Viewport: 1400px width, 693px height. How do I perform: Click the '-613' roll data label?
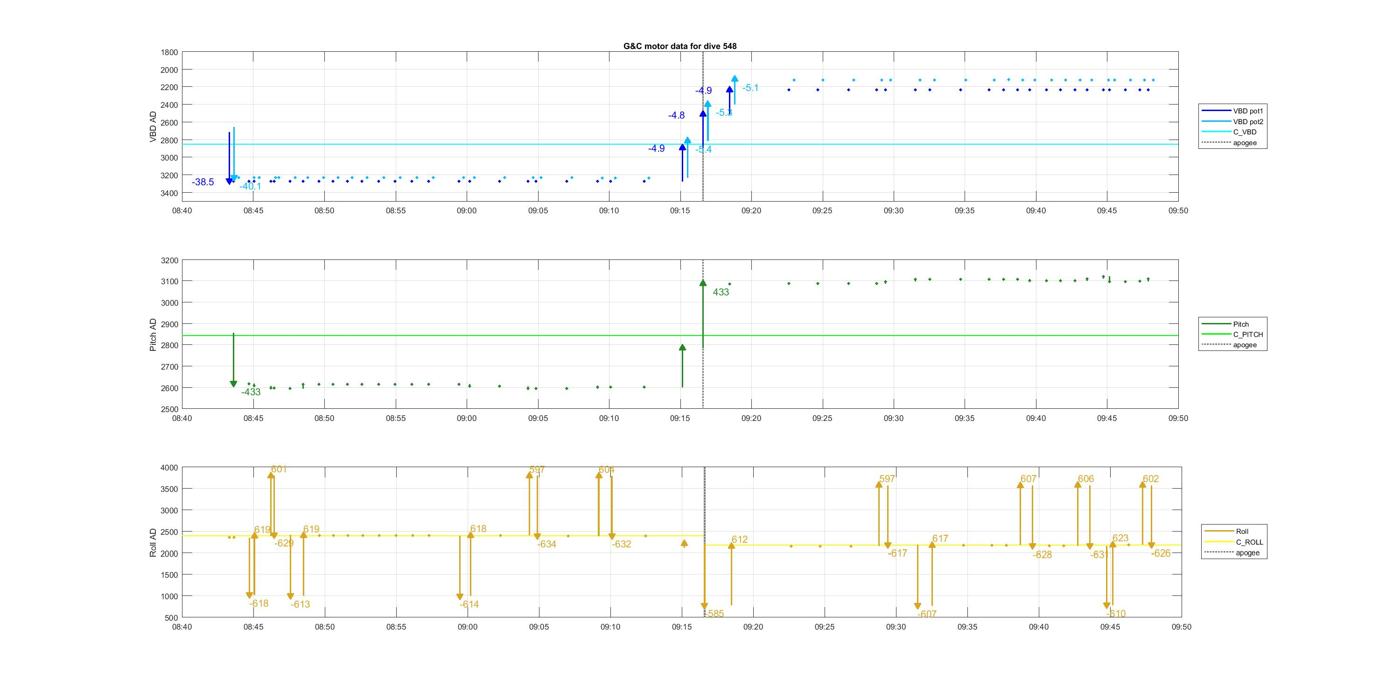[x=301, y=604]
